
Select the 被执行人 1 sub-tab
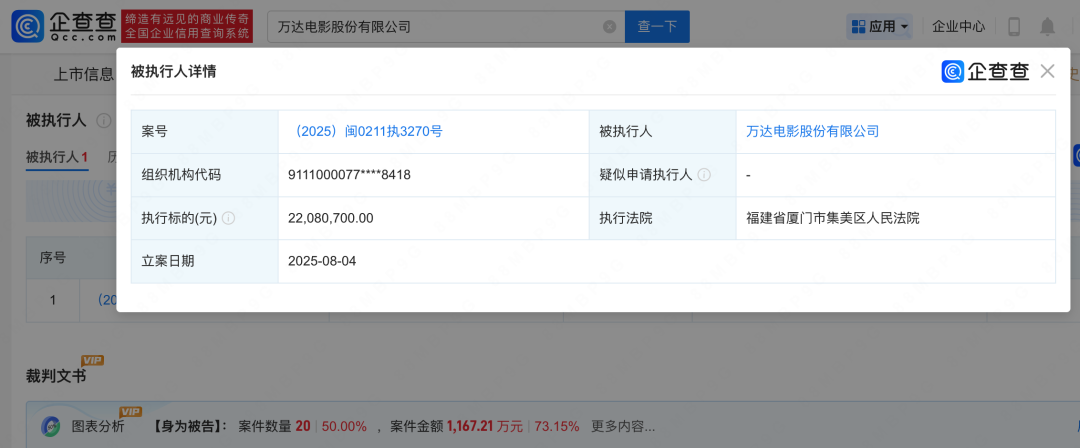point(57,157)
